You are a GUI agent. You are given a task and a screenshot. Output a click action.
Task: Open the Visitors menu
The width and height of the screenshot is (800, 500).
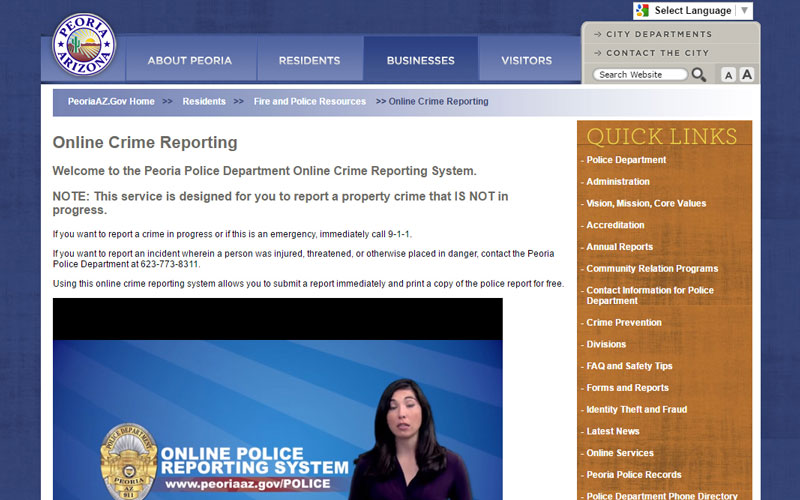tap(527, 60)
